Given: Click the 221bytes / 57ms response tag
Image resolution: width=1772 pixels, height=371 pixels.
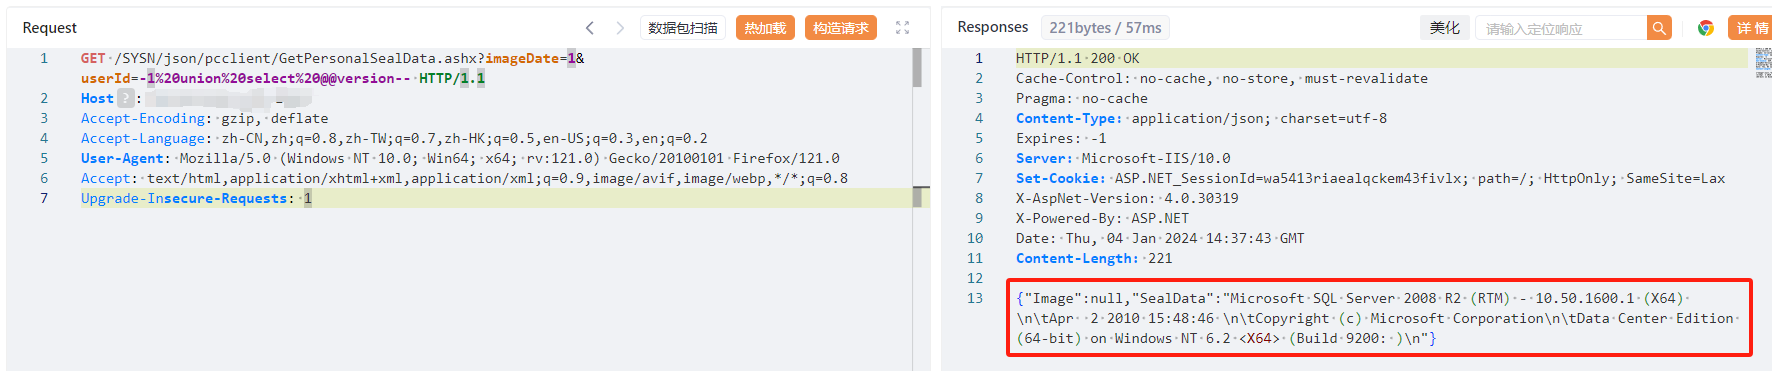Looking at the screenshot, I should (x=1106, y=28).
